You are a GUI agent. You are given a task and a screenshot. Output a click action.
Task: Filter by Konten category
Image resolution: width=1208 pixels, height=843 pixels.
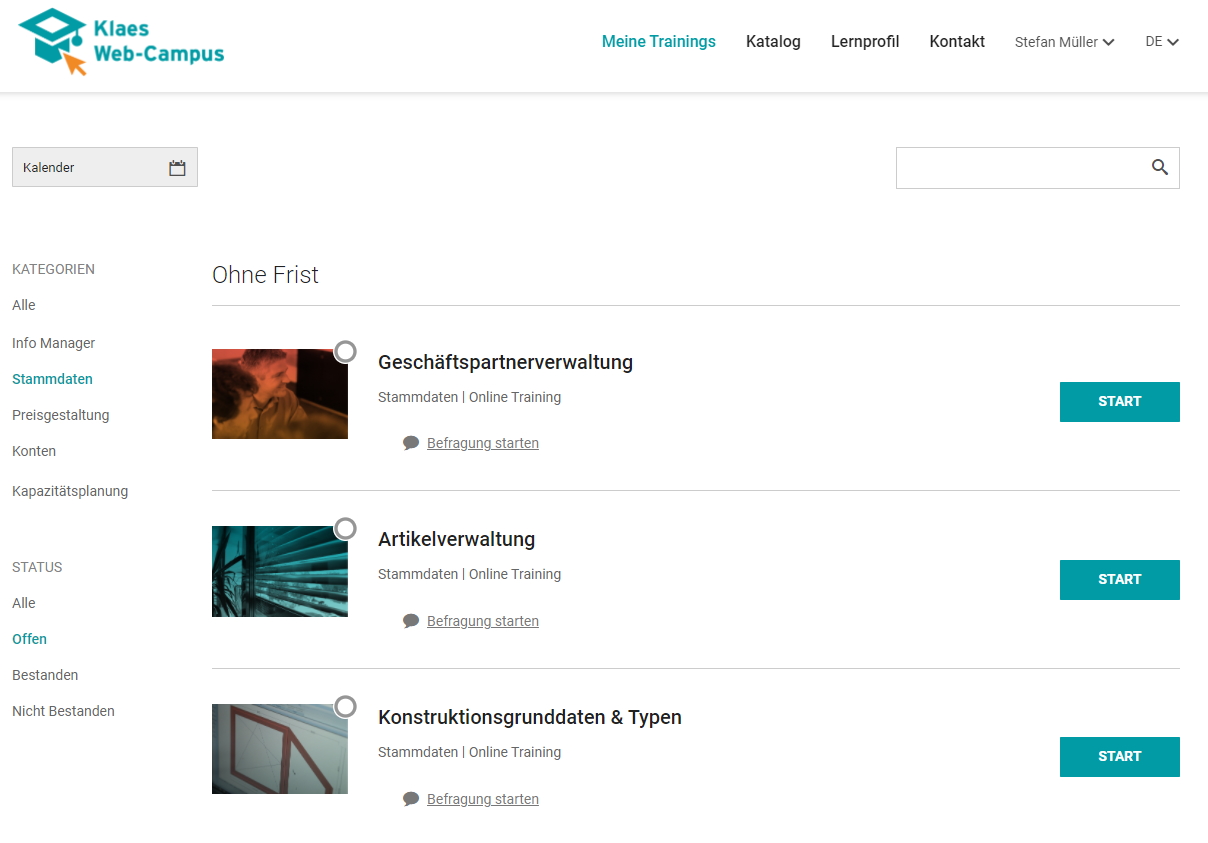[x=34, y=451]
